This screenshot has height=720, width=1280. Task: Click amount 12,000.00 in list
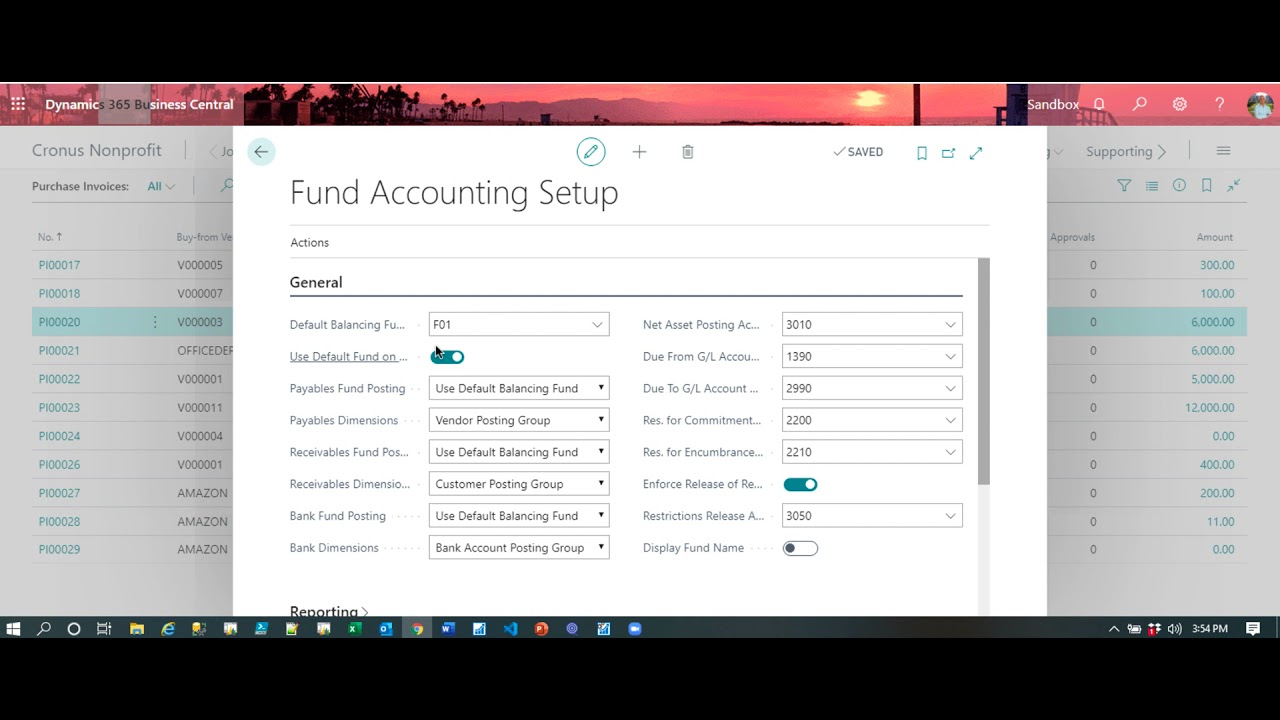(x=1209, y=408)
